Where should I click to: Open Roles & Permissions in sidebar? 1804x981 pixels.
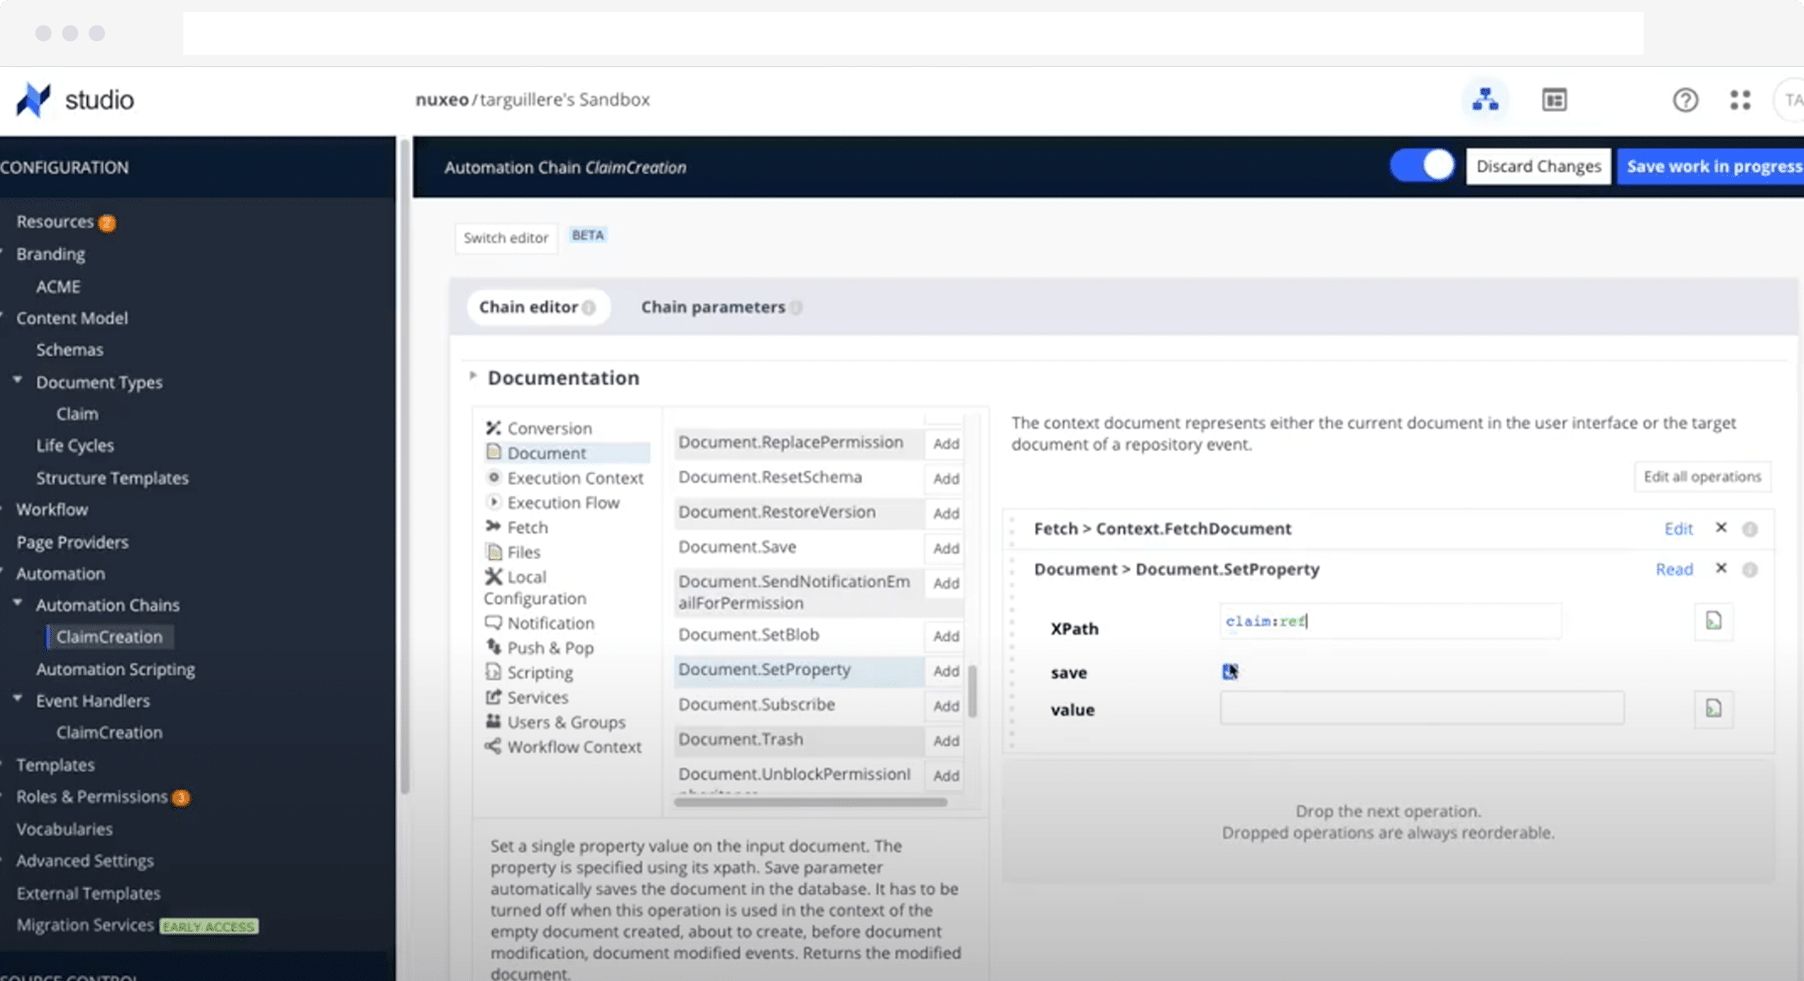point(92,797)
